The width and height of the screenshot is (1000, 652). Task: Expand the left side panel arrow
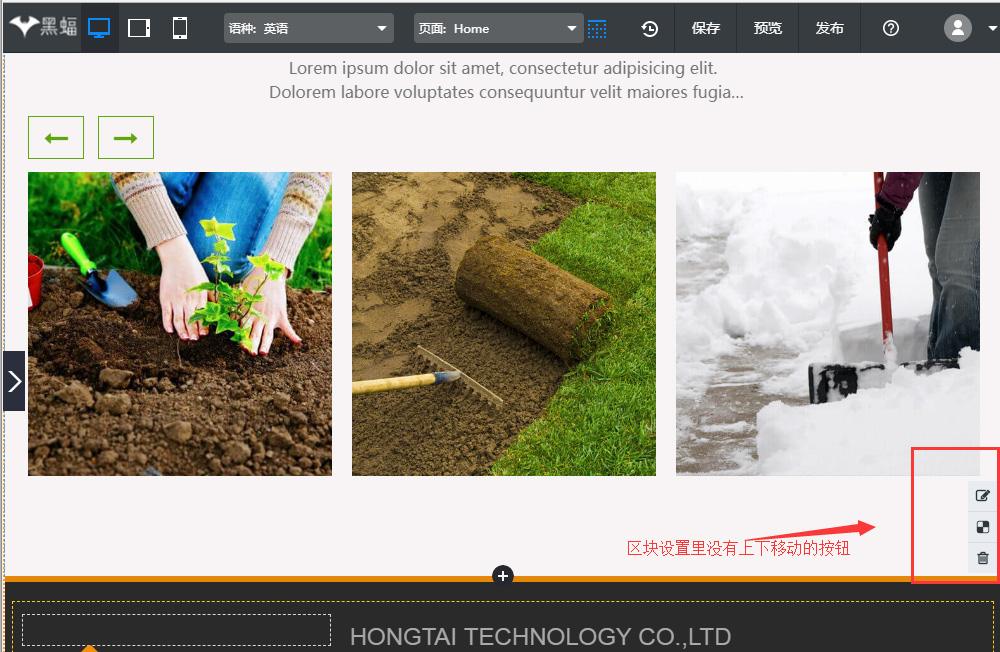tap(14, 381)
